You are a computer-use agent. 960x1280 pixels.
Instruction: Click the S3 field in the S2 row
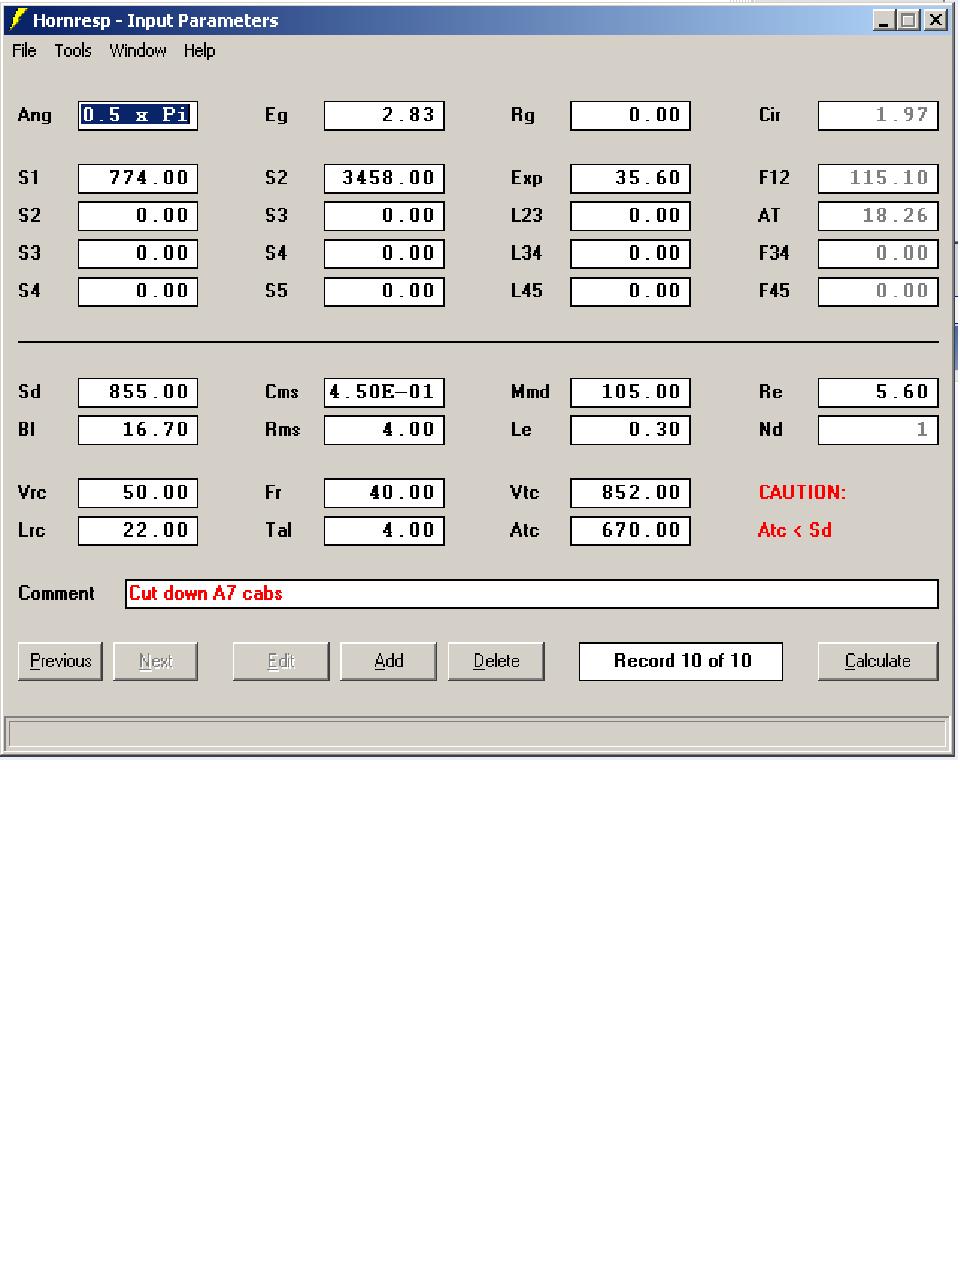[384, 216]
